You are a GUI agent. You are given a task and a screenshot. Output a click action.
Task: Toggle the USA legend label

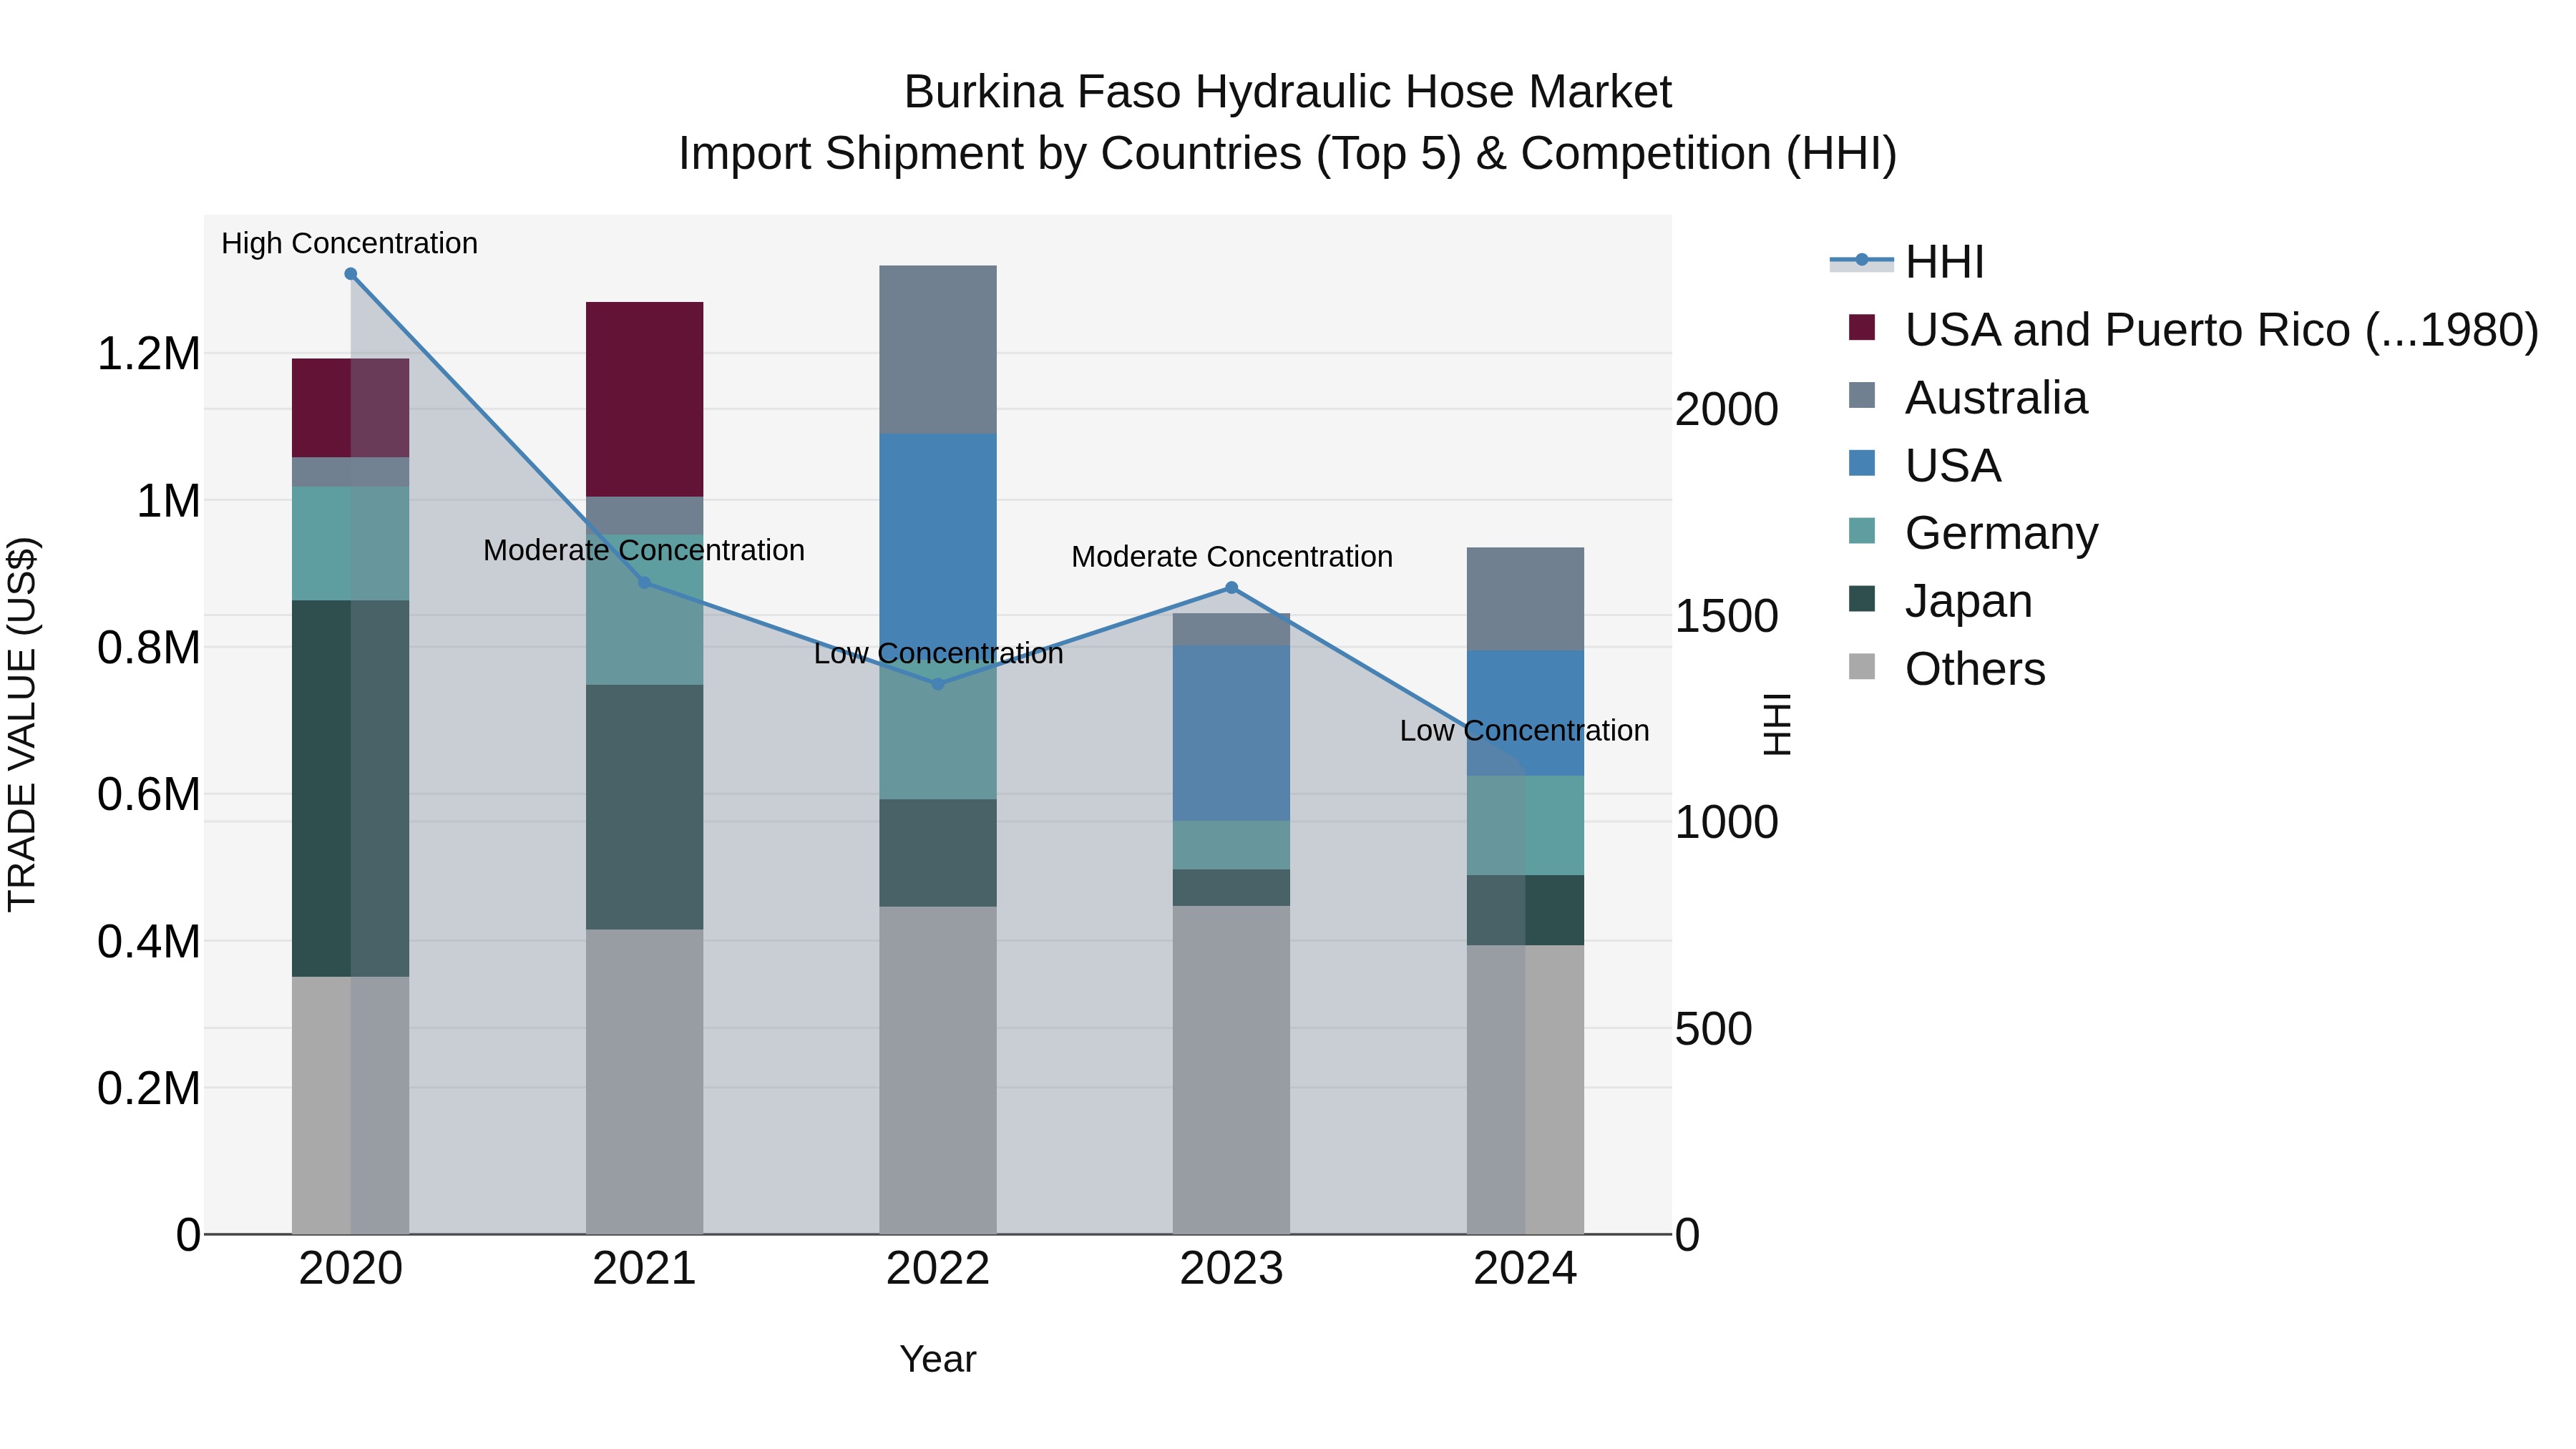click(1953, 466)
